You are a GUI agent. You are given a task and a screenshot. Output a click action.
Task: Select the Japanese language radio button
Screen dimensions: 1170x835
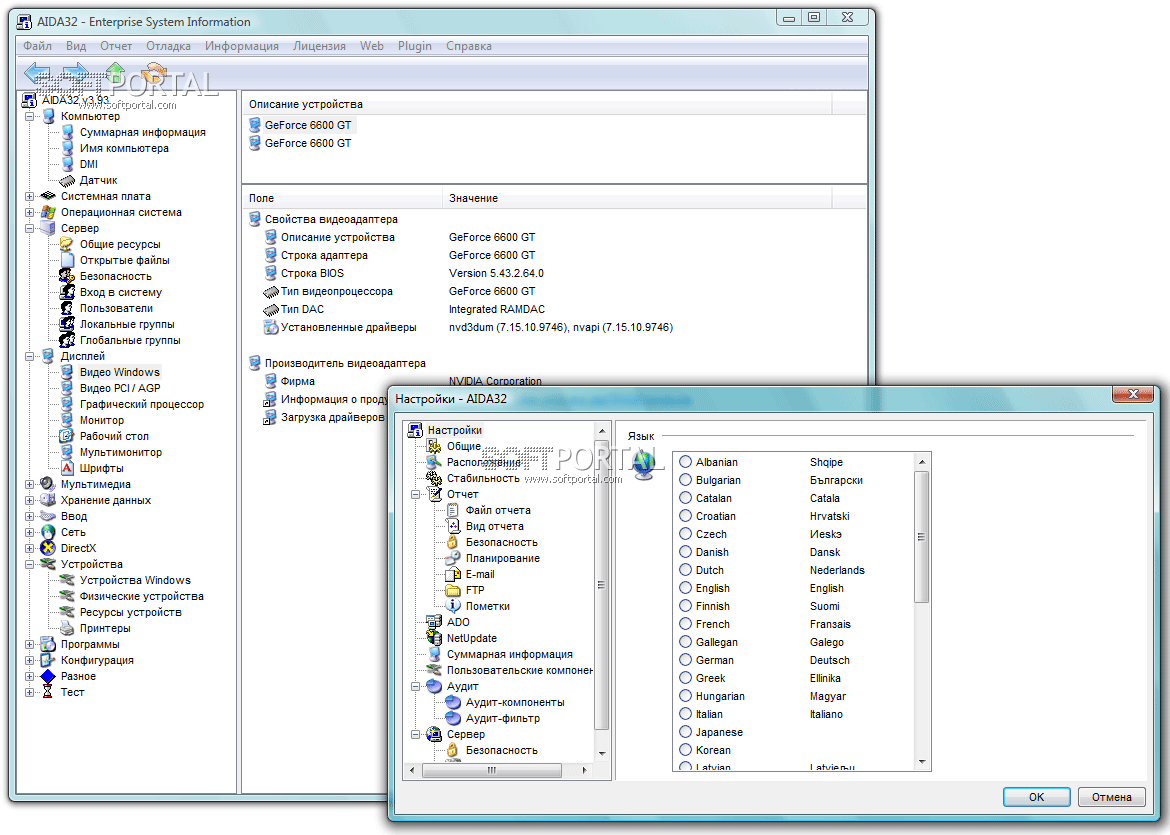pyautogui.click(x=686, y=732)
